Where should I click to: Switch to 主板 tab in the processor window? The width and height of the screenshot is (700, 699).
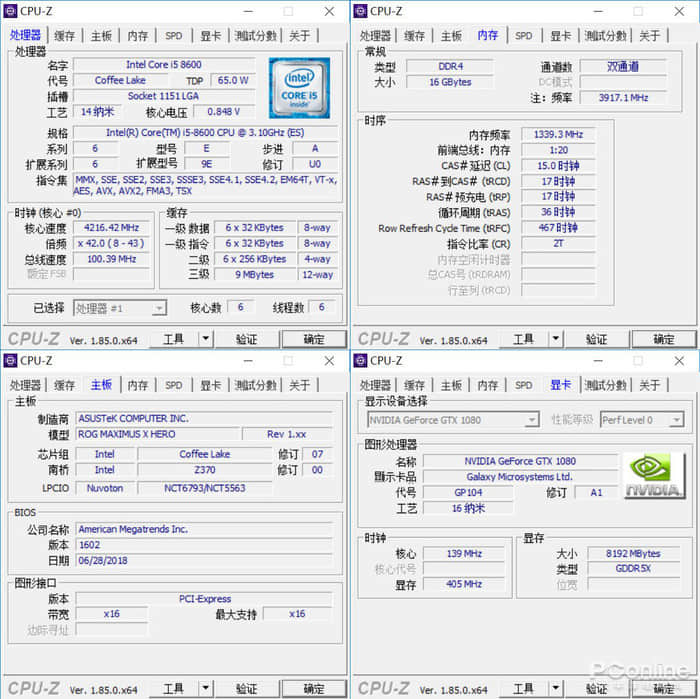click(101, 36)
